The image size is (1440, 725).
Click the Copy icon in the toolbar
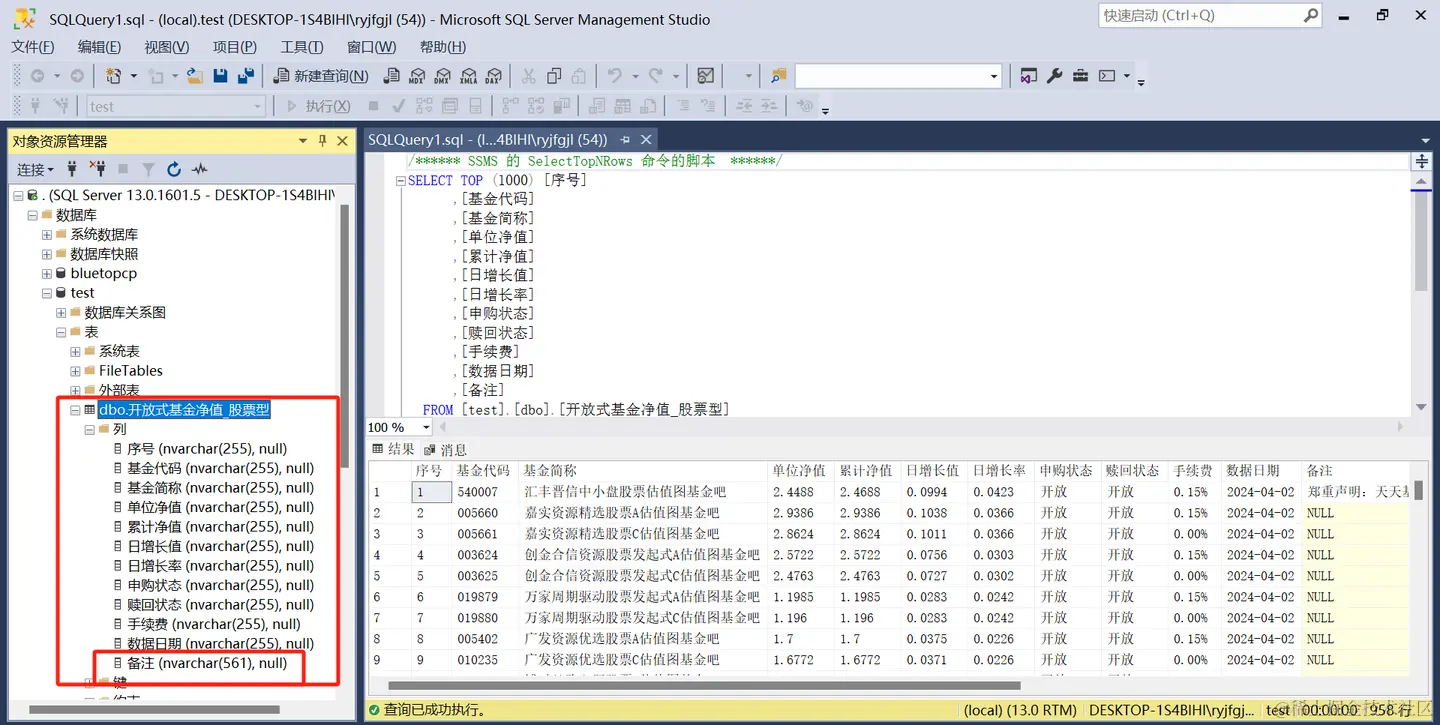(x=553, y=76)
